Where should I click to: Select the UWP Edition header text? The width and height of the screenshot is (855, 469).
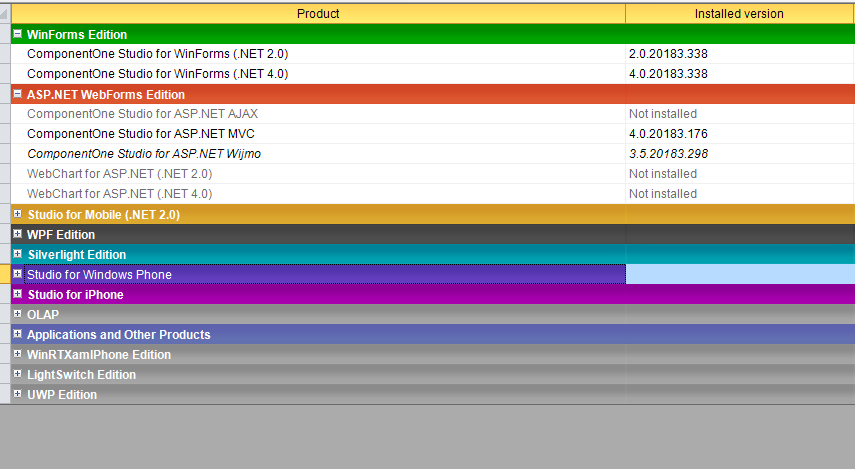point(62,395)
